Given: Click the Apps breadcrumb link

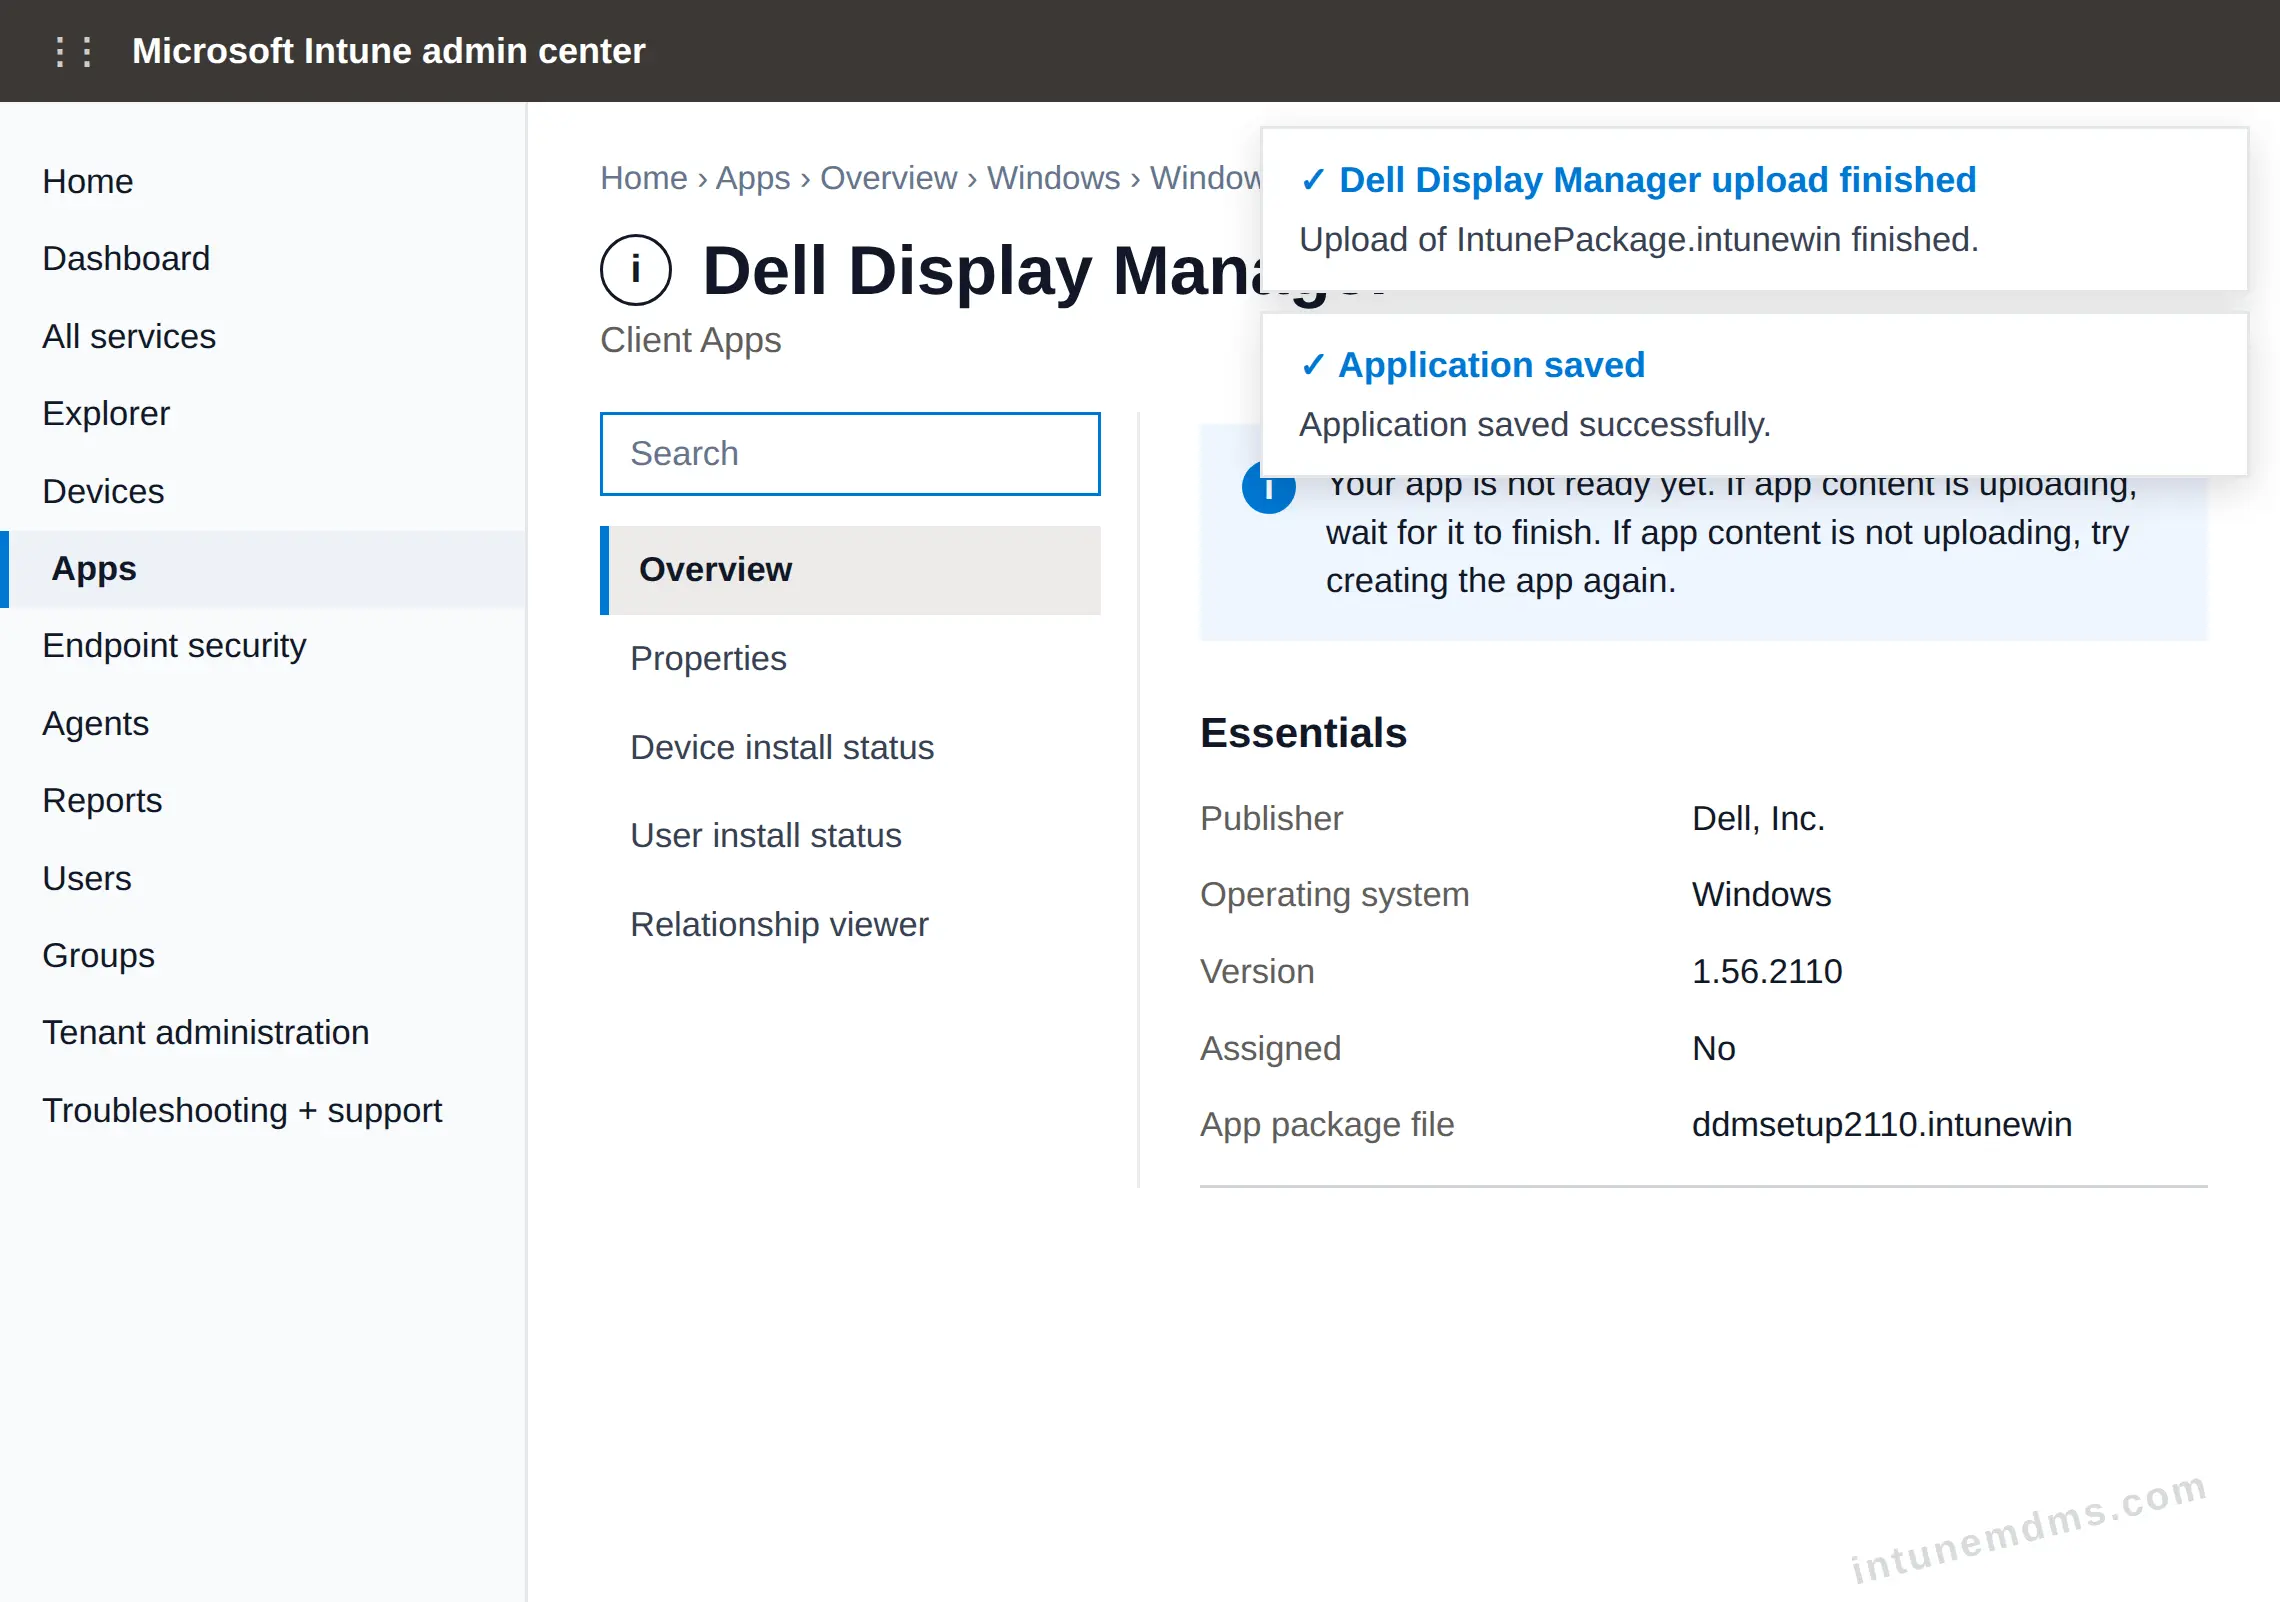Looking at the screenshot, I should [x=753, y=178].
